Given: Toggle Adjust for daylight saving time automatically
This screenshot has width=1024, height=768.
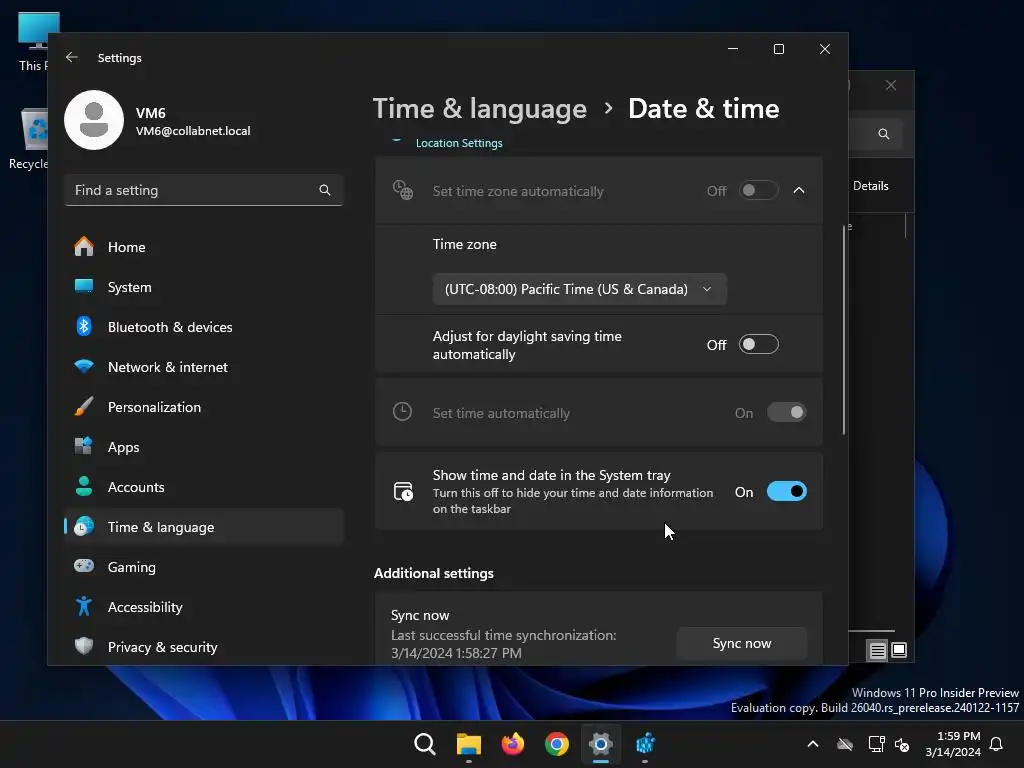Looking at the screenshot, I should point(758,344).
